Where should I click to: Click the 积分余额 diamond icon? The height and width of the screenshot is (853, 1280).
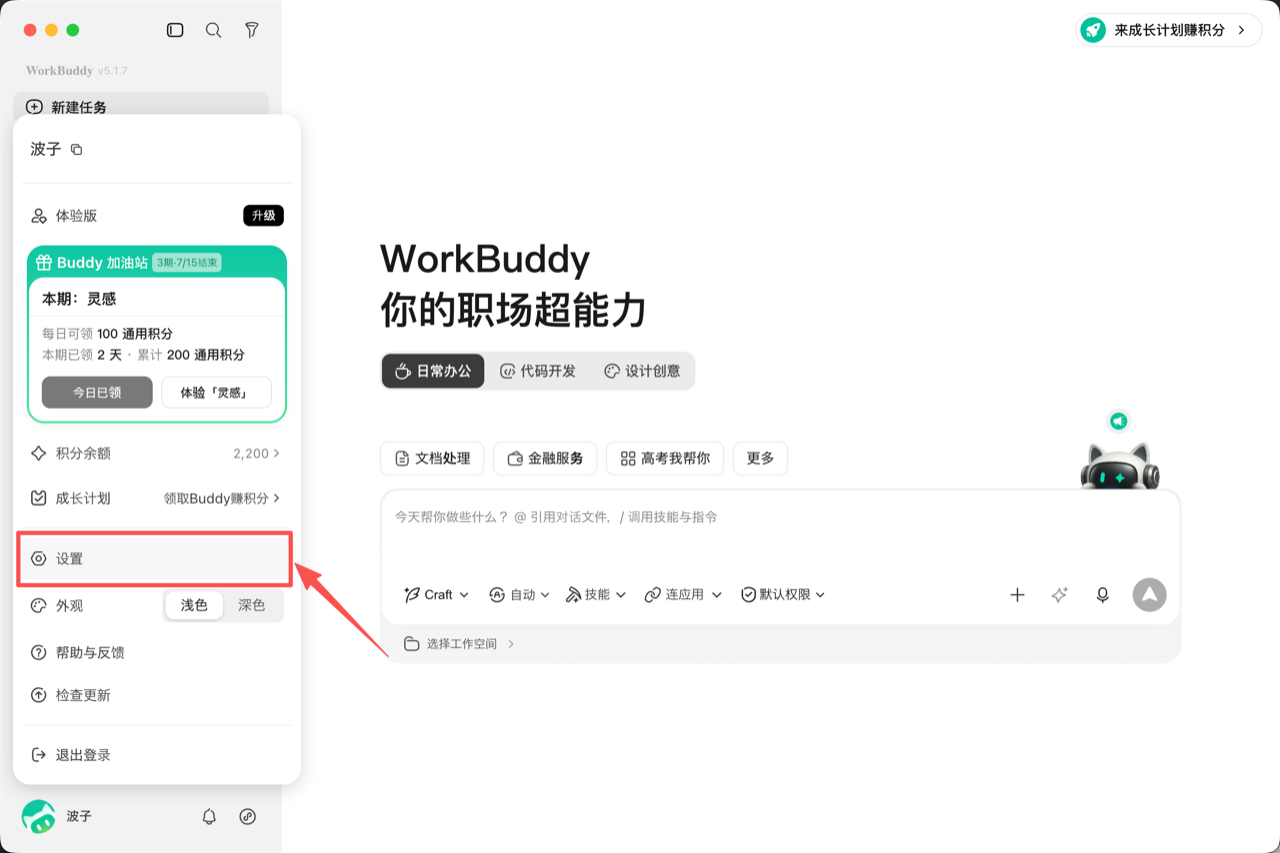point(39,453)
